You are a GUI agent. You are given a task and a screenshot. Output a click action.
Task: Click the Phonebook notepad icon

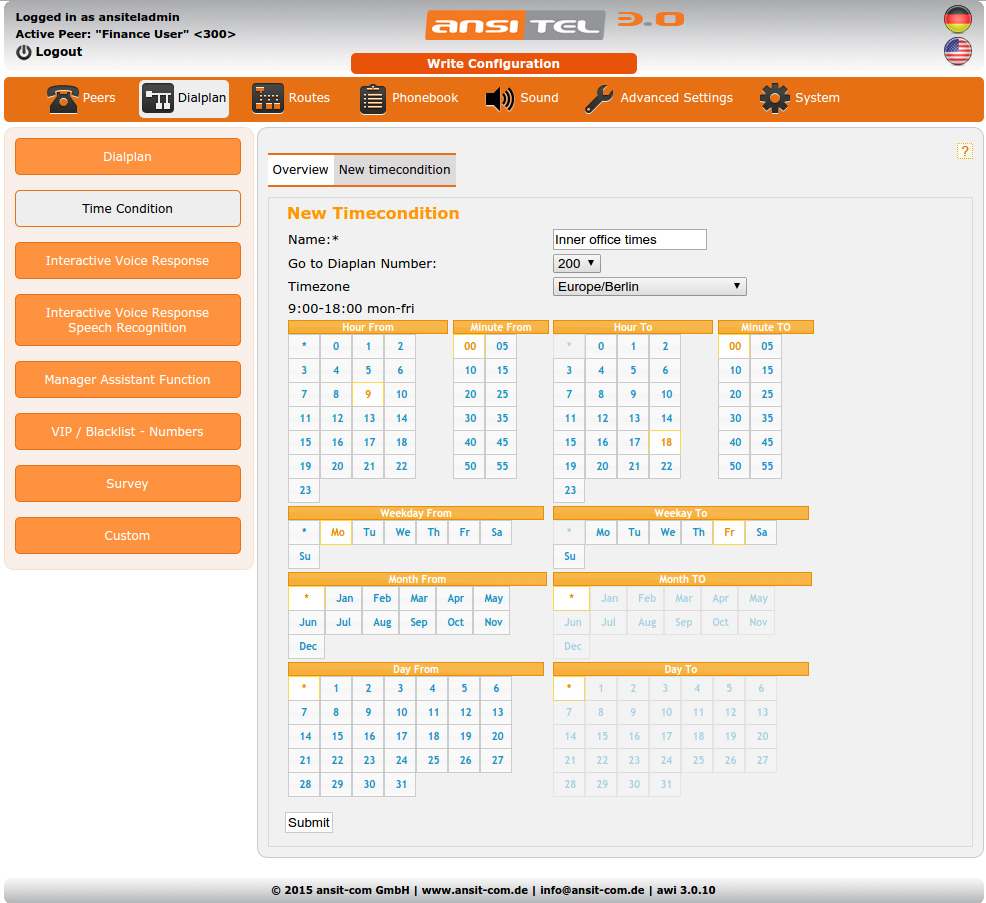pos(372,99)
